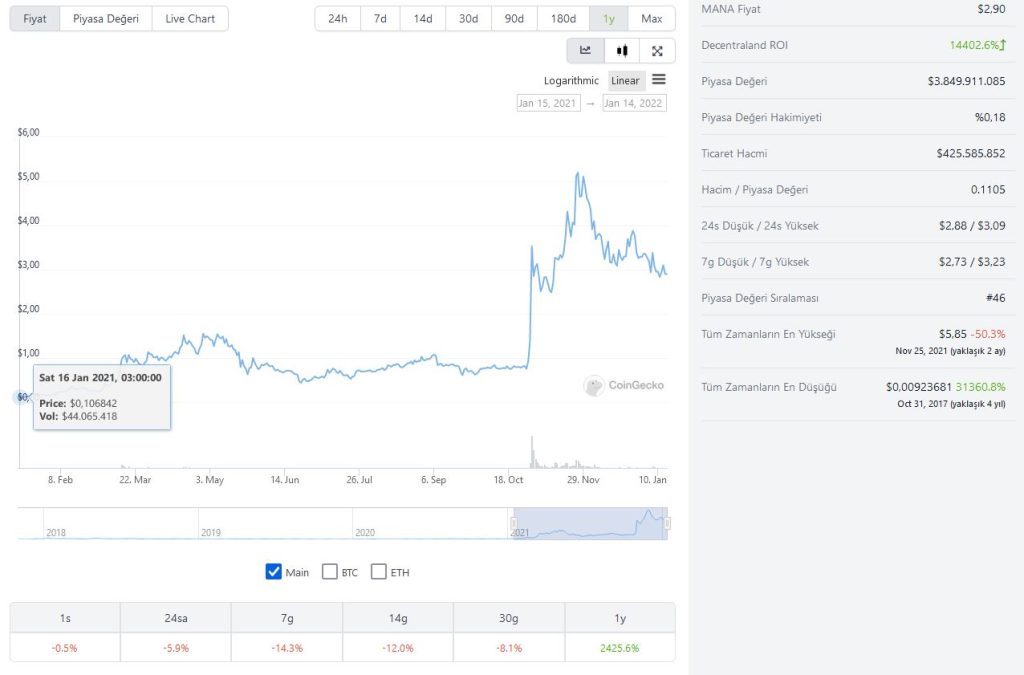The height and width of the screenshot is (675, 1024).
Task: Click the -8.1% change value
Action: click(x=509, y=648)
